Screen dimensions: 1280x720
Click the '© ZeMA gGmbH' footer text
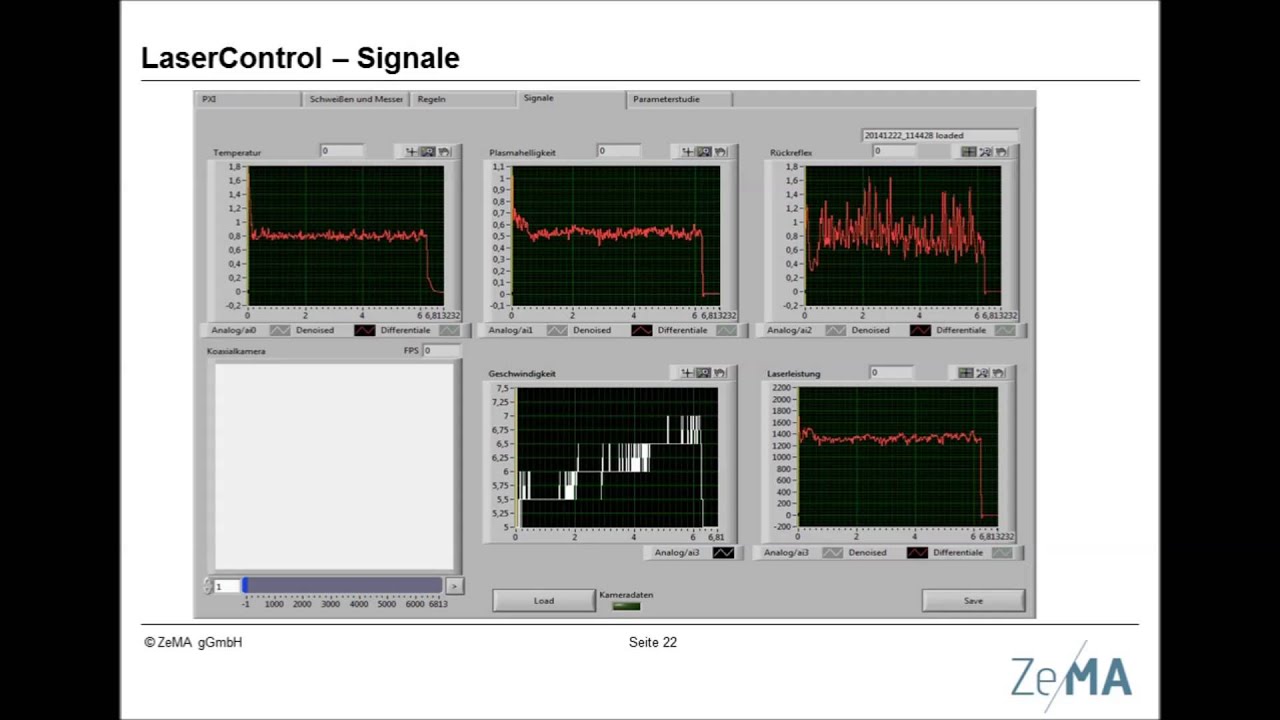[193, 642]
